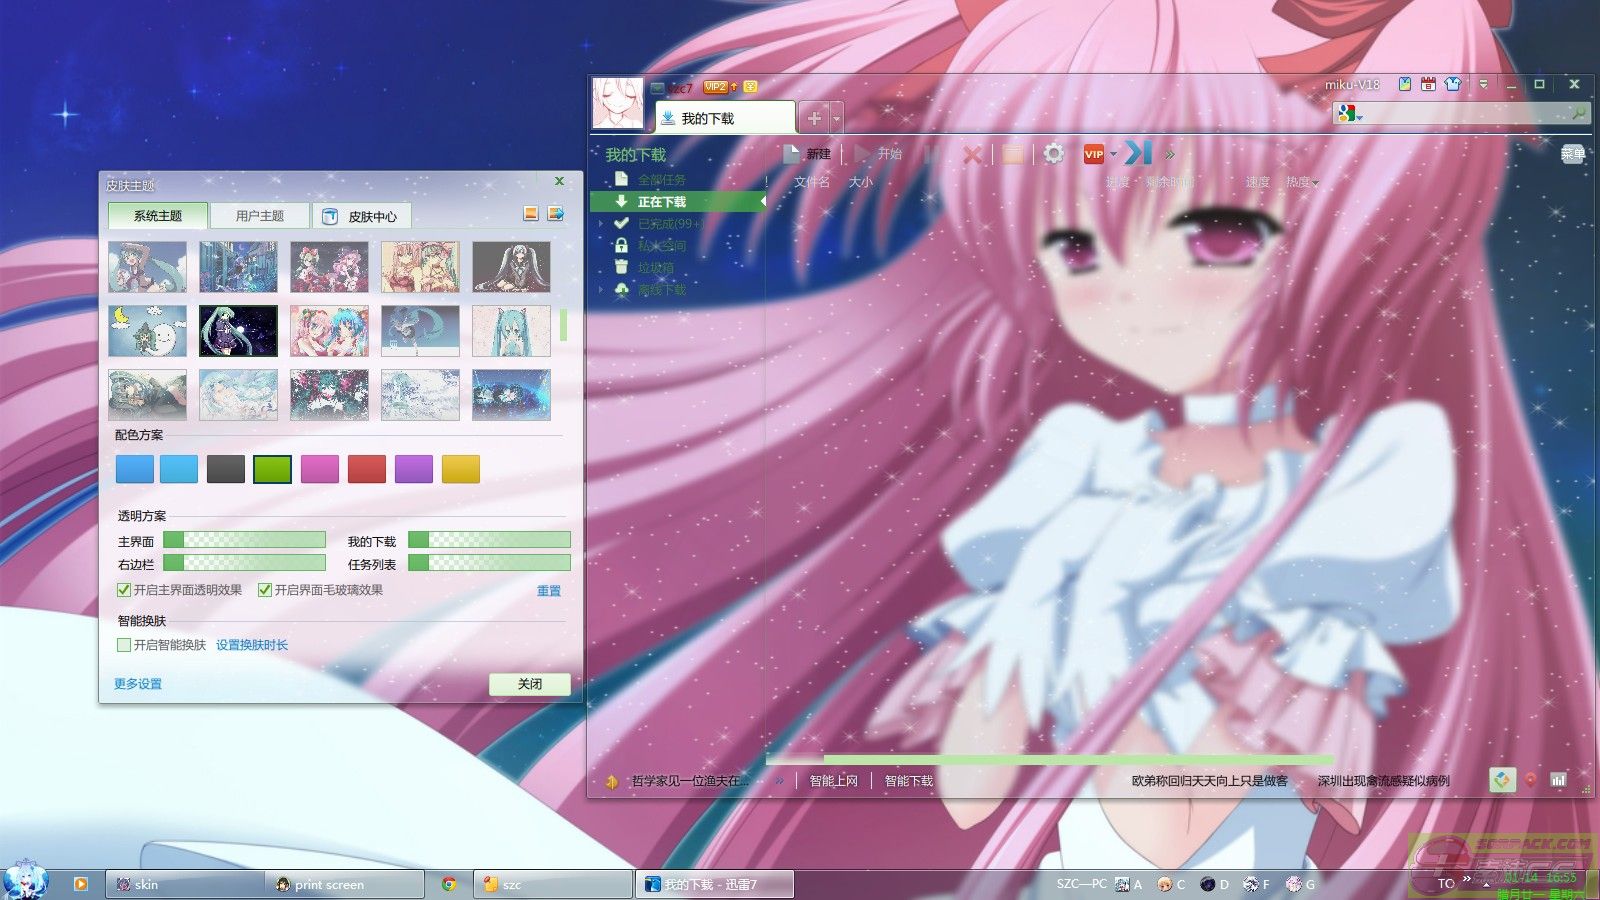Select the purple color scheme swatch

pyautogui.click(x=414, y=469)
